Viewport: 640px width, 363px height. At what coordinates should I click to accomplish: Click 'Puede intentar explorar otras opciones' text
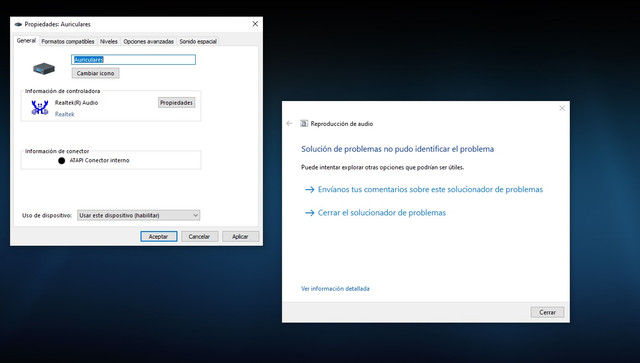point(382,167)
